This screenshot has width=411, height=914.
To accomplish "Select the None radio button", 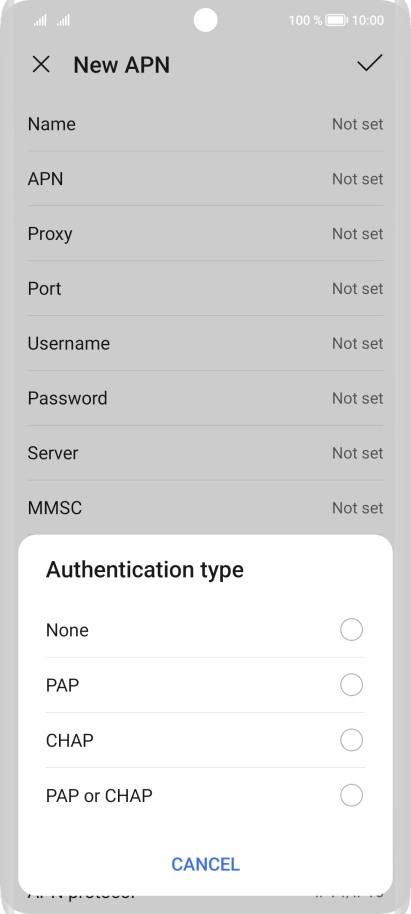I will 352,630.
